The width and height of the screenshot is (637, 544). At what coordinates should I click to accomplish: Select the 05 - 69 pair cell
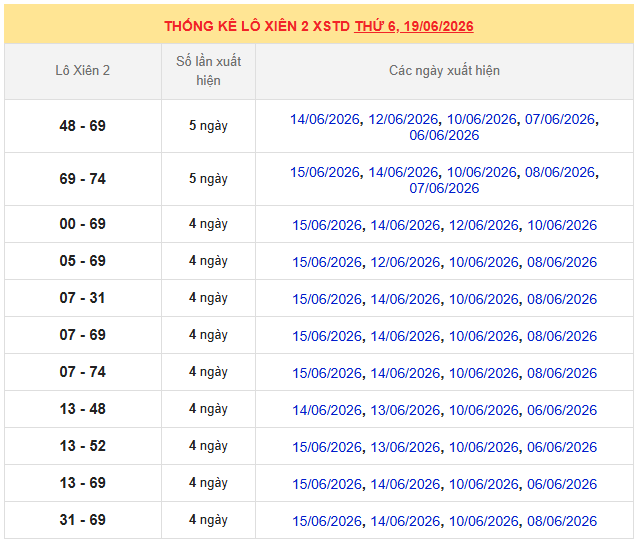click(82, 261)
